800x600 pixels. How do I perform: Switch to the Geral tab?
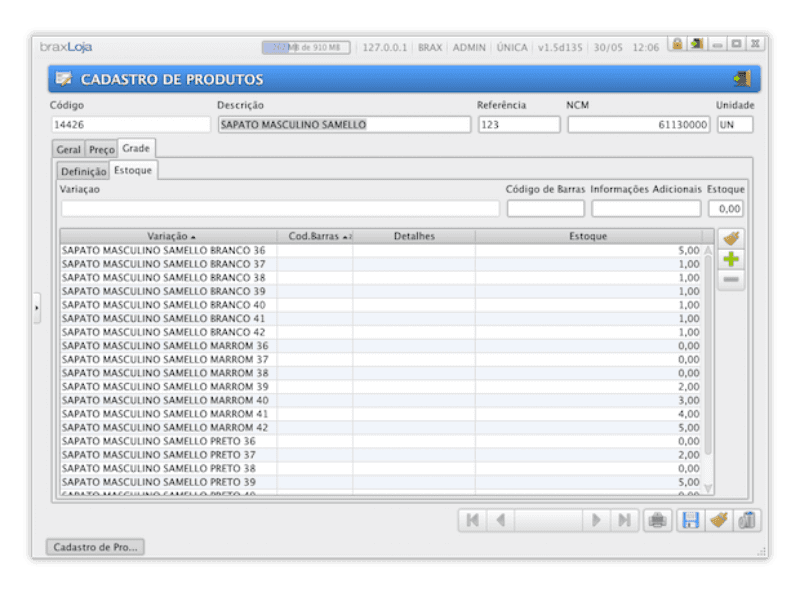68,149
